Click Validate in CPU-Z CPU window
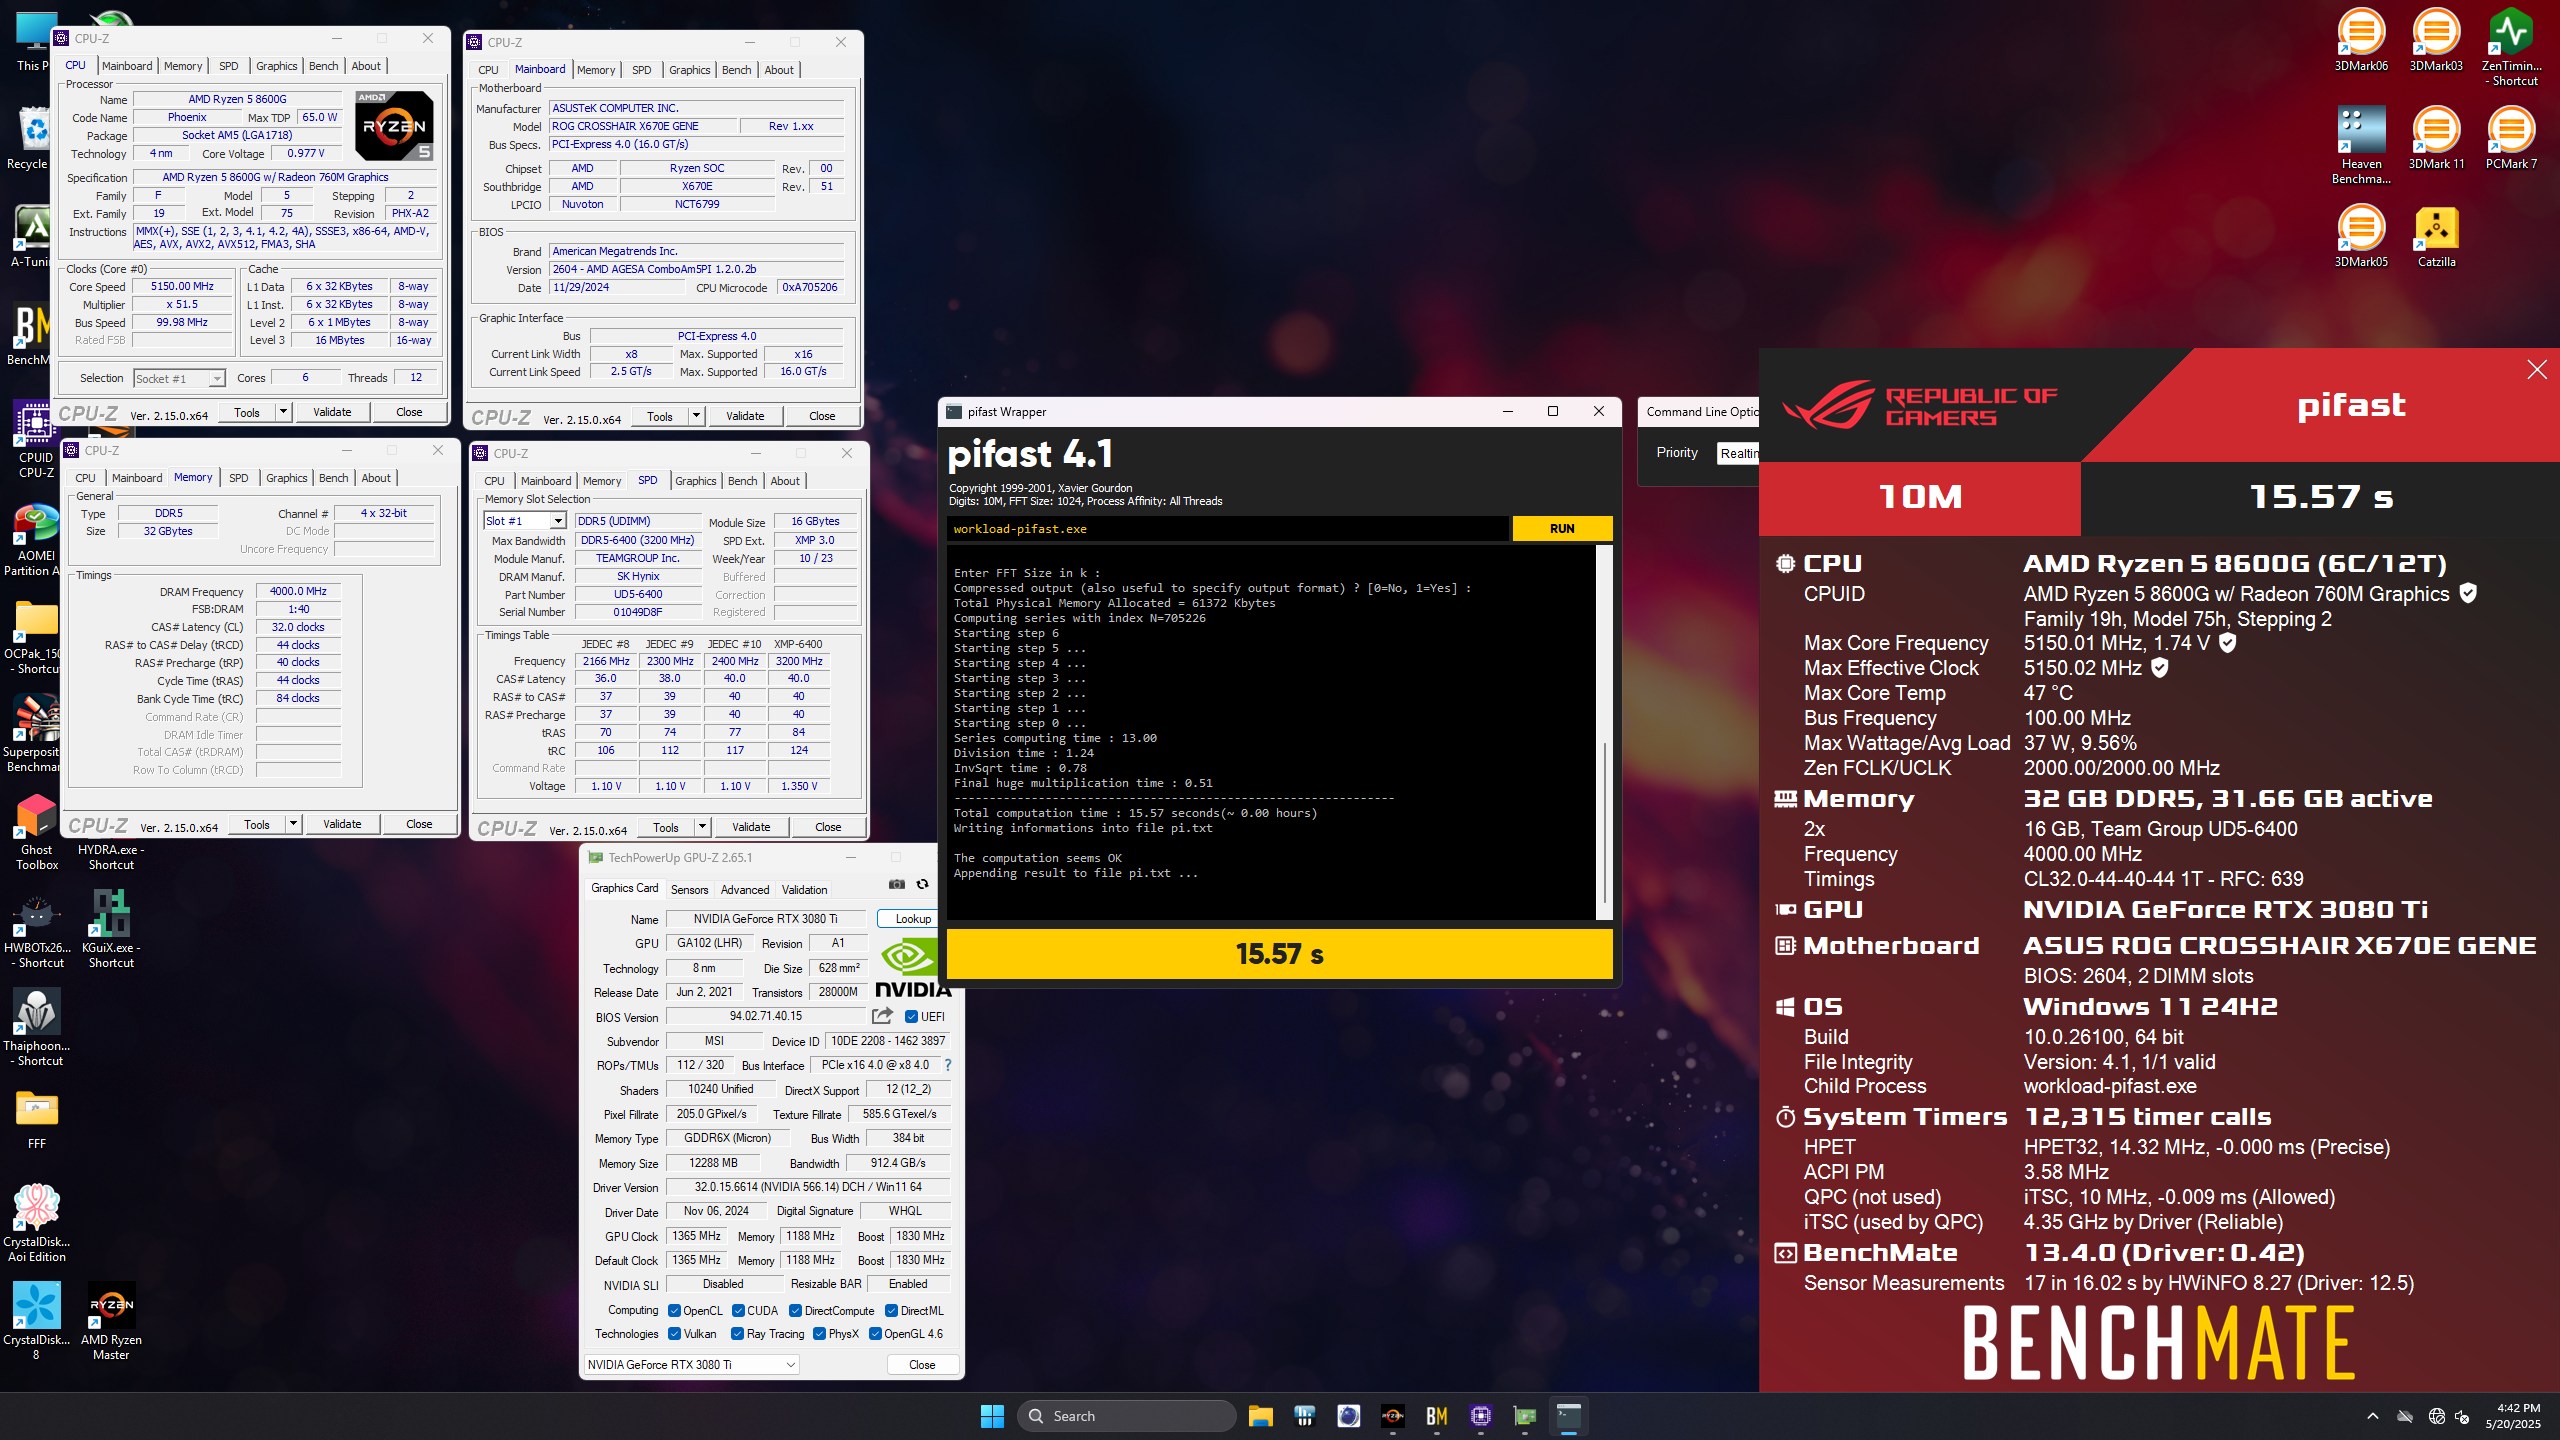Viewport: 2560px width, 1440px height. [x=332, y=412]
